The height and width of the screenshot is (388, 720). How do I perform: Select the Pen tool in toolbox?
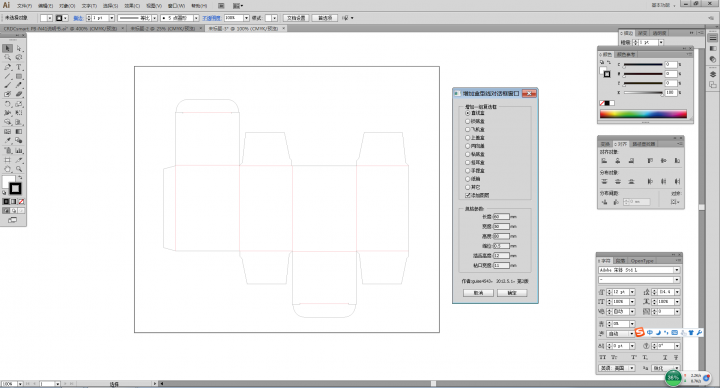7,67
